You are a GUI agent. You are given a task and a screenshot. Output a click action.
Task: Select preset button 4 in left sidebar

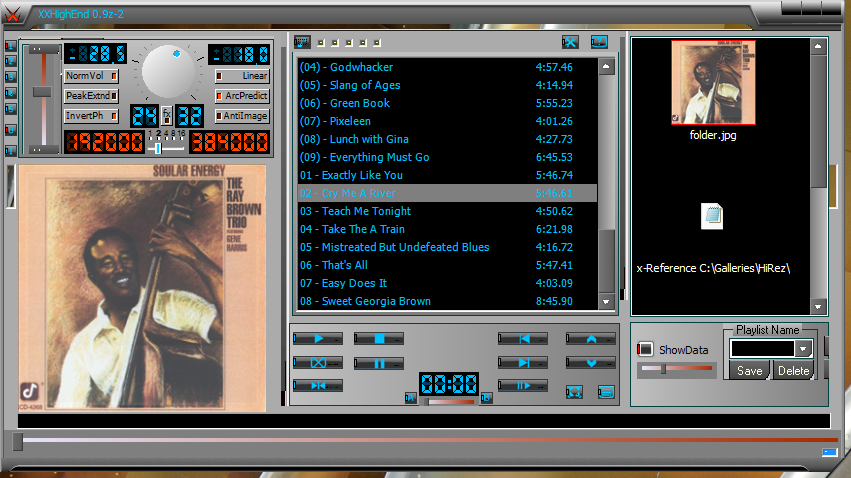(x=10, y=93)
